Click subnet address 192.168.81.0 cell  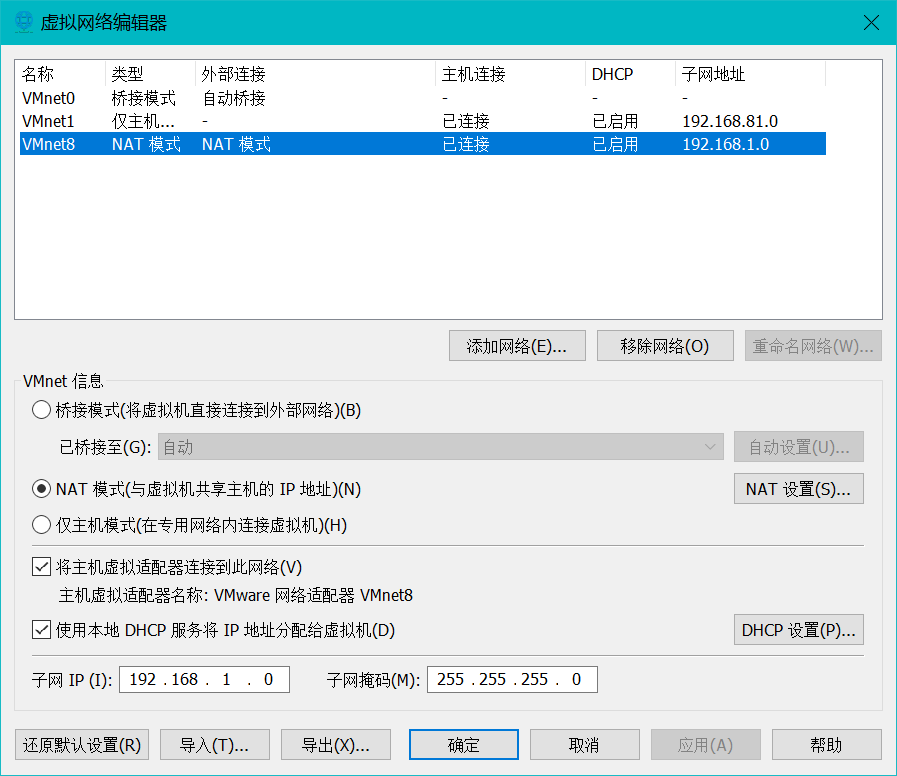[x=730, y=121]
